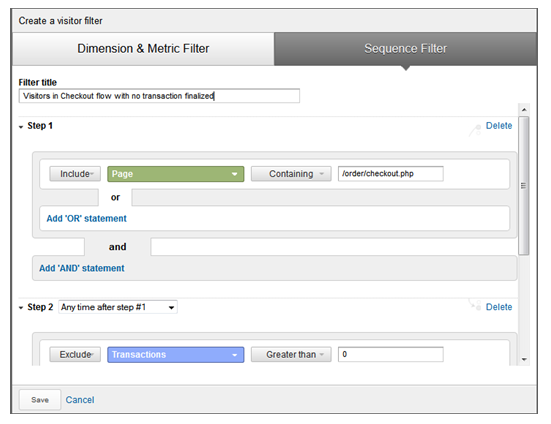Viewport: 551px width, 424px height.
Task: Select the Sequence Filter tab
Action: point(406,49)
